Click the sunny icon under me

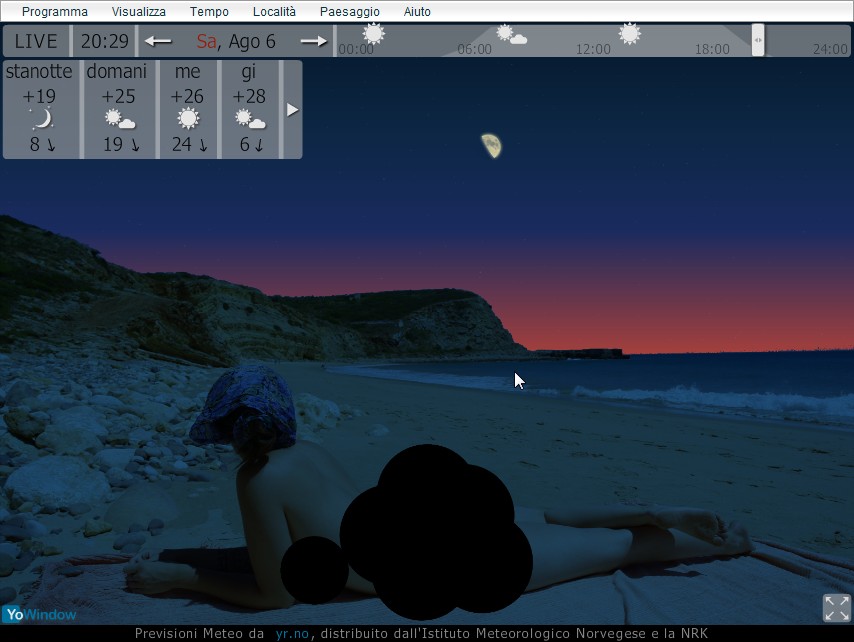pos(188,119)
